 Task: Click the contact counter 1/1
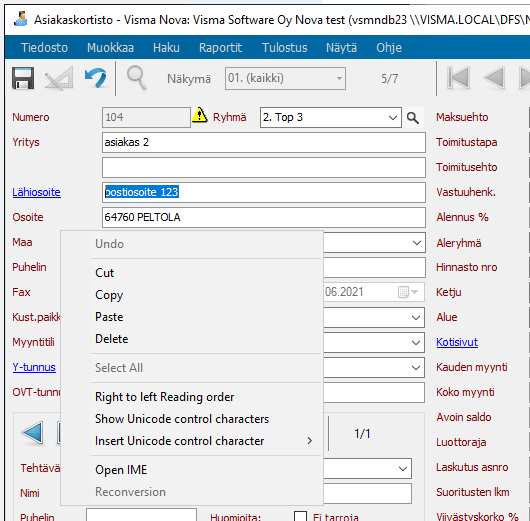pos(362,433)
